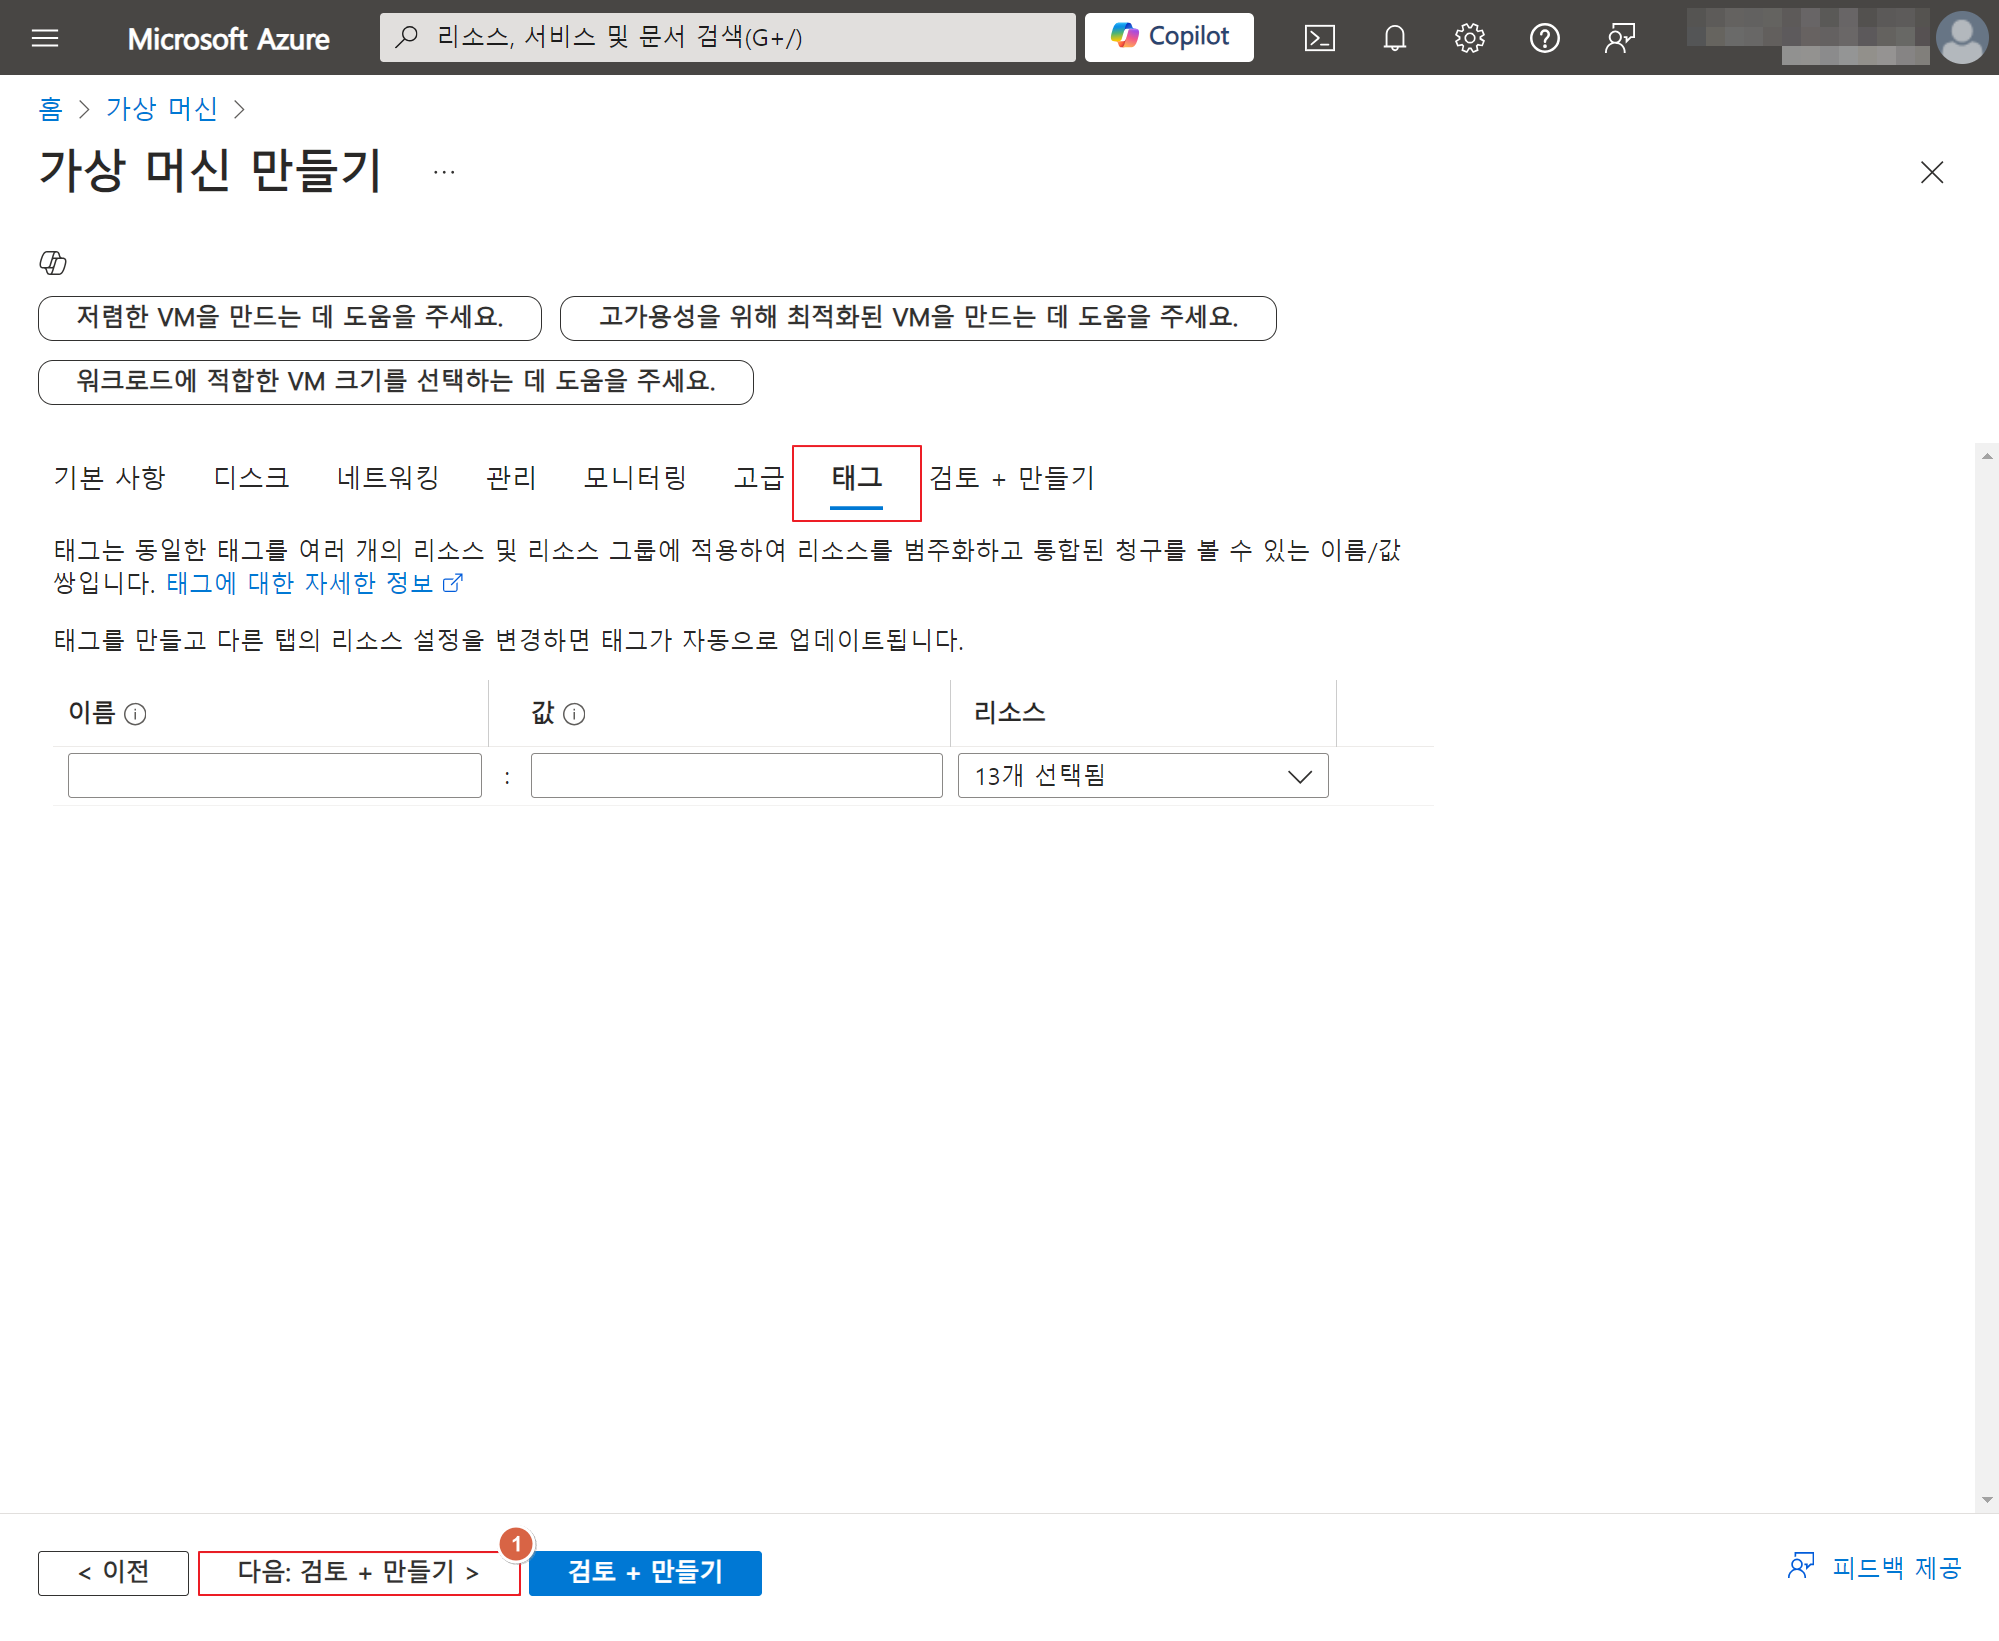1999x1641 pixels.
Task: Click the blue 검토 + 만들기 button
Action: tap(645, 1572)
